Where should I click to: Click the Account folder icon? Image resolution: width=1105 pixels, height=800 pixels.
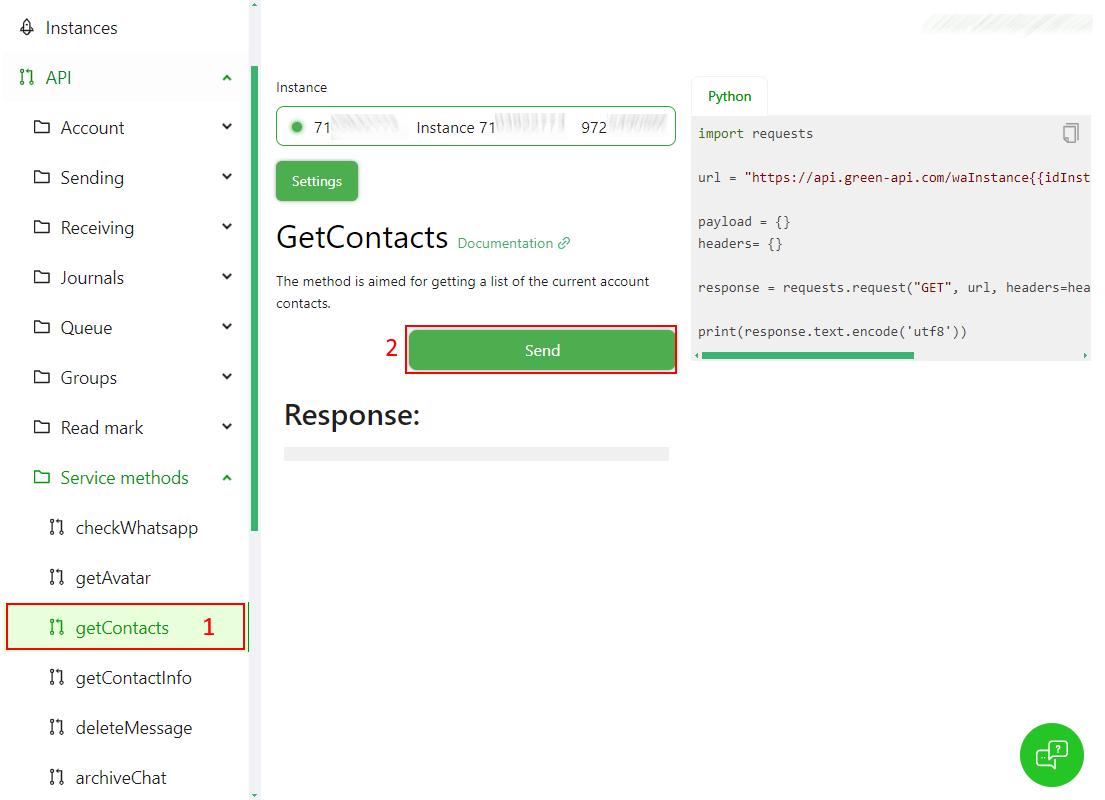tap(42, 127)
